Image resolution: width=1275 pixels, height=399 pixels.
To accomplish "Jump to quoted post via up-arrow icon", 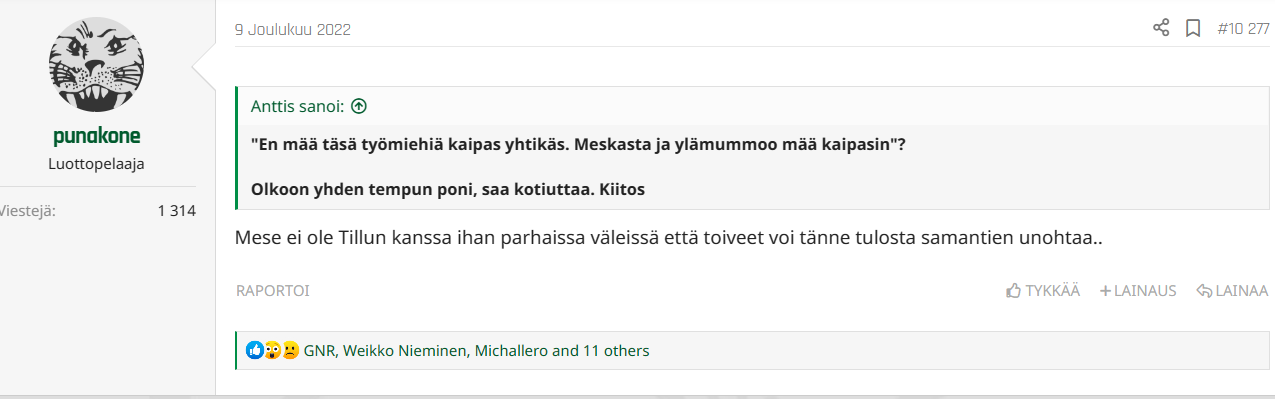I will [359, 106].
